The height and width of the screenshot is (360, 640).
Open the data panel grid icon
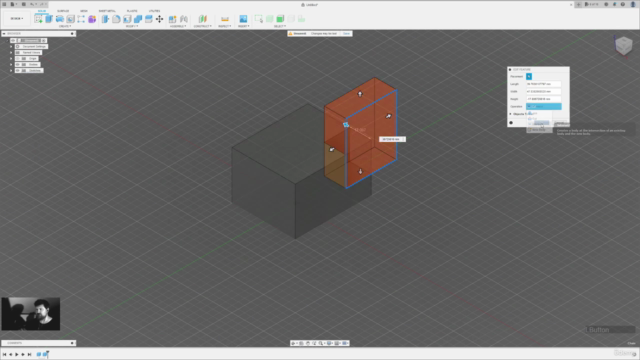[x=4, y=4]
